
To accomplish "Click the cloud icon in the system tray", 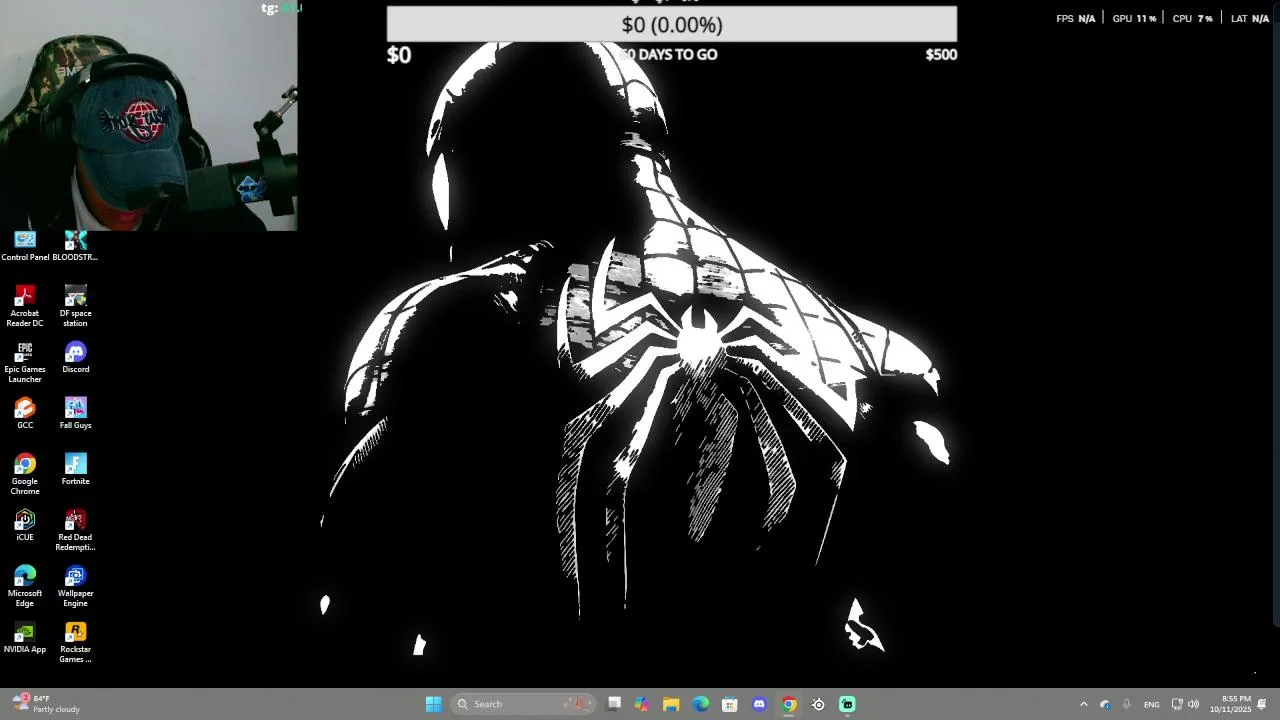I will (x=1105, y=704).
